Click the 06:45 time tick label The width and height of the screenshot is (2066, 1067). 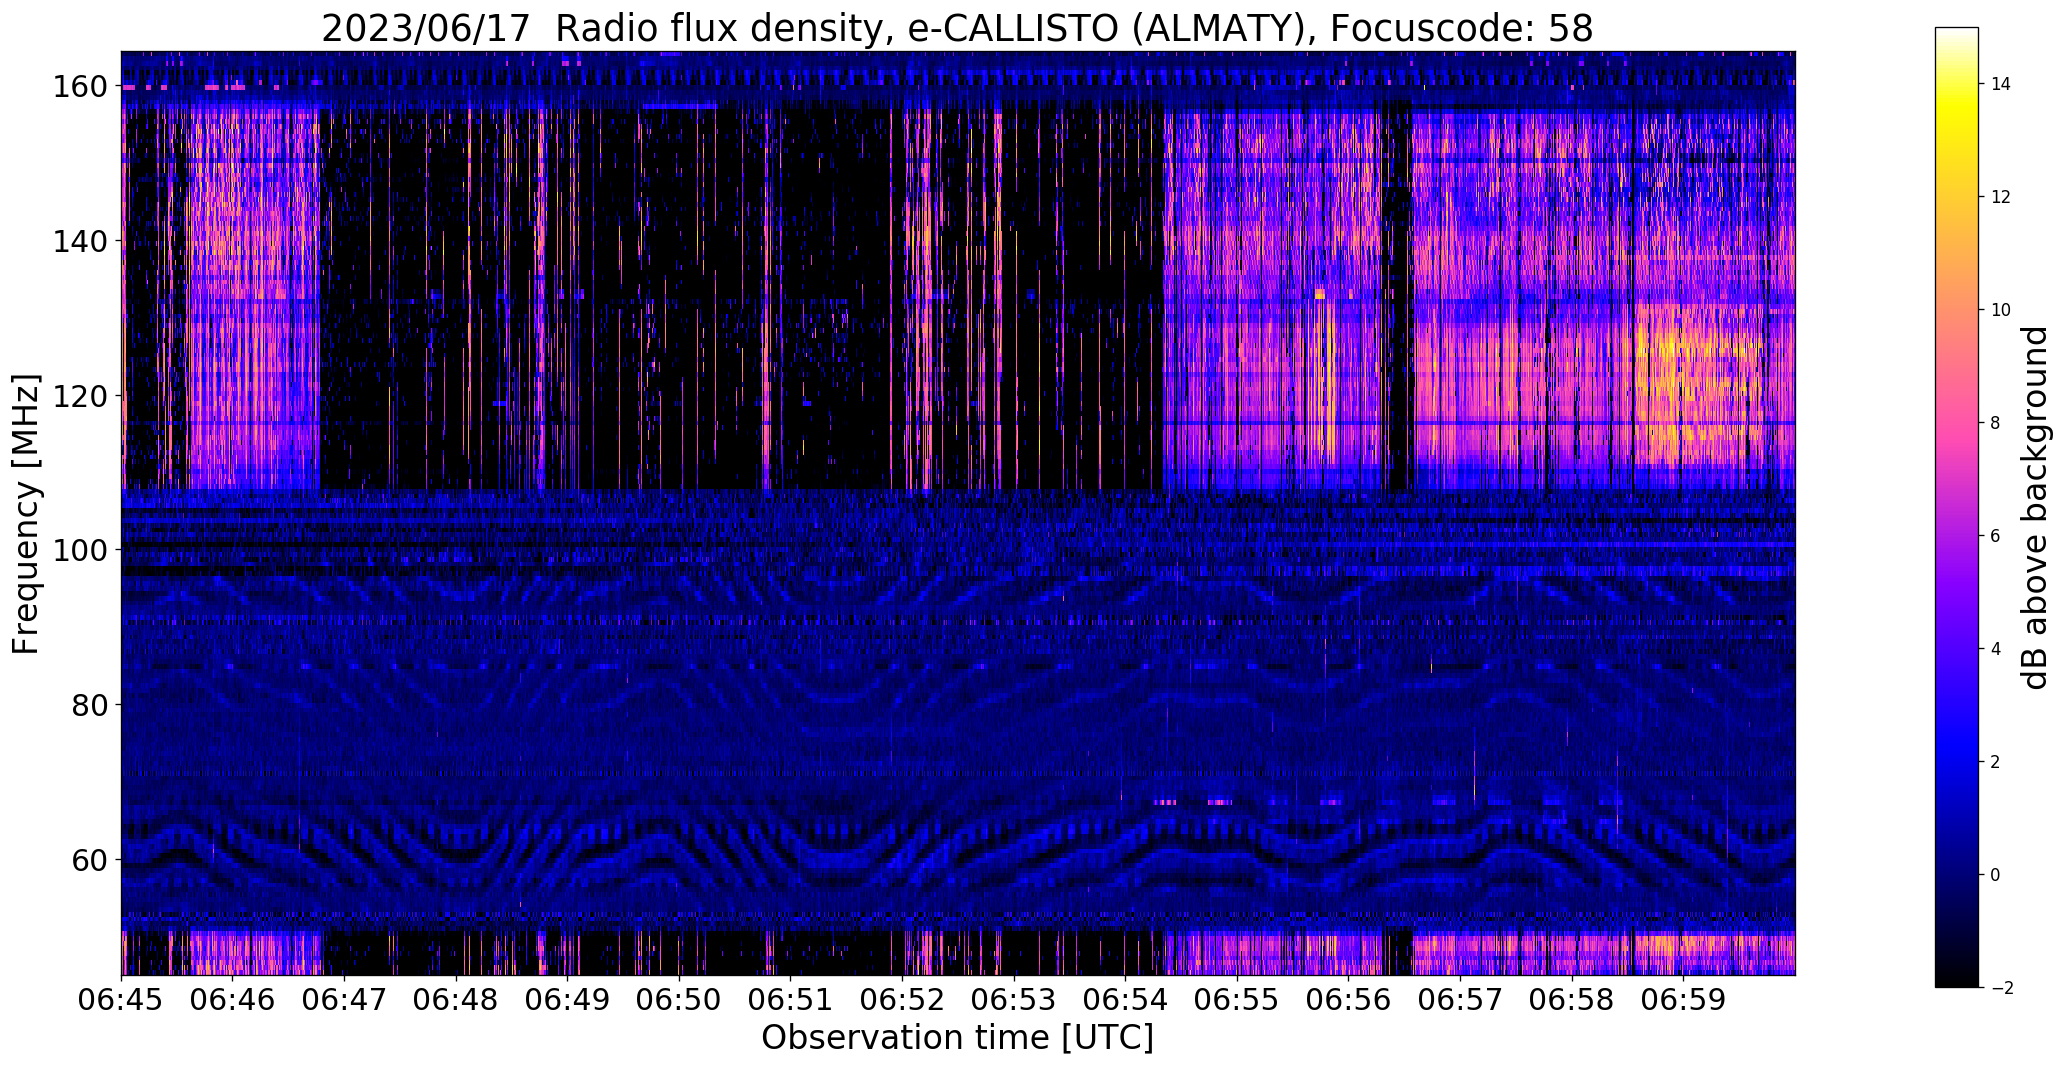[x=122, y=998]
